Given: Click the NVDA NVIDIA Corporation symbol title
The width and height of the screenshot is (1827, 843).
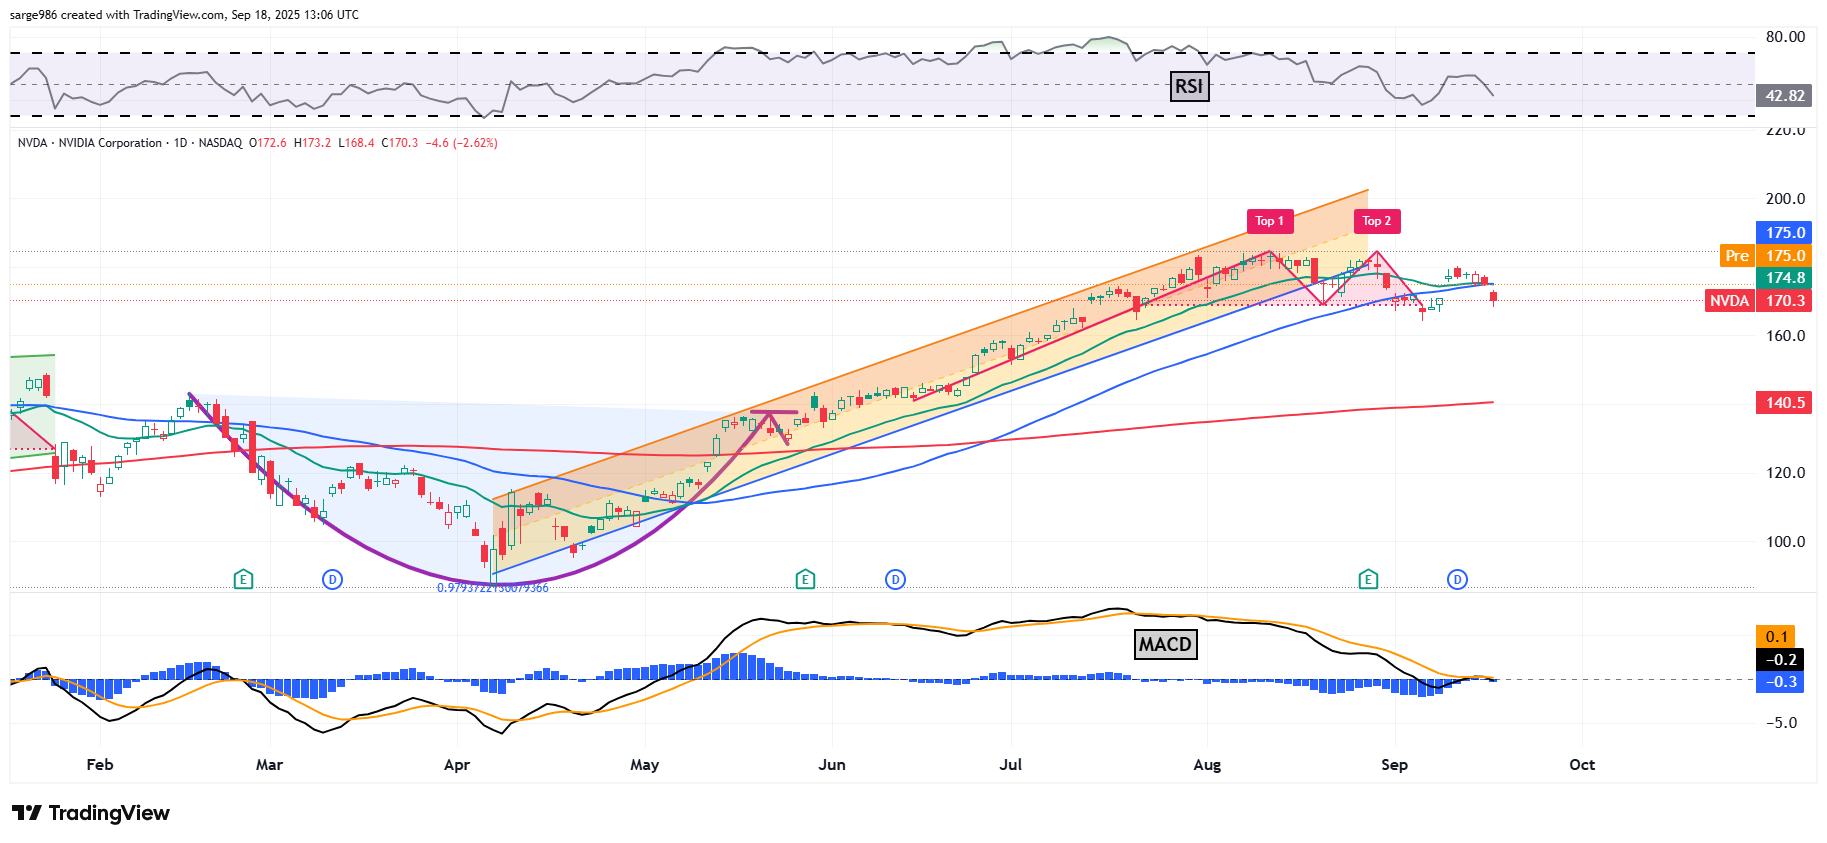Looking at the screenshot, I should pyautogui.click(x=90, y=143).
